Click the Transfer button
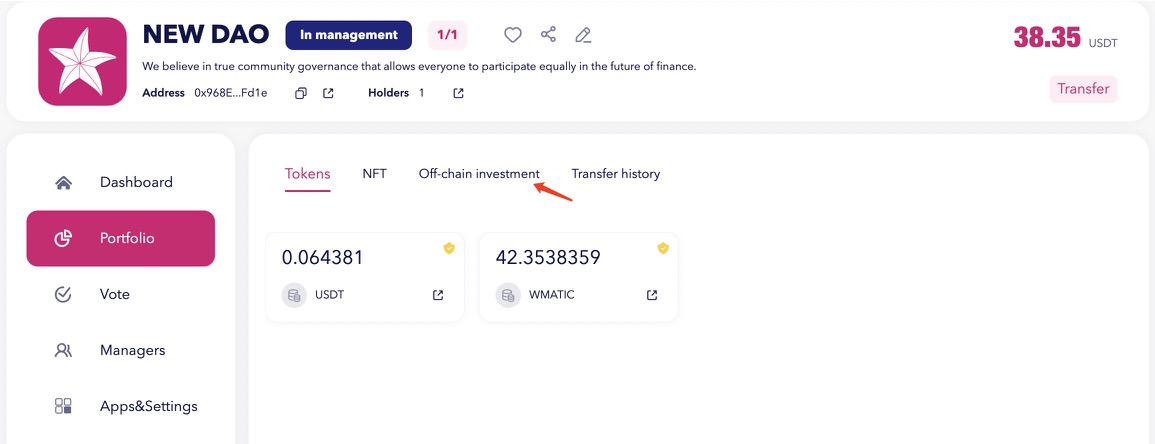 coord(1083,89)
